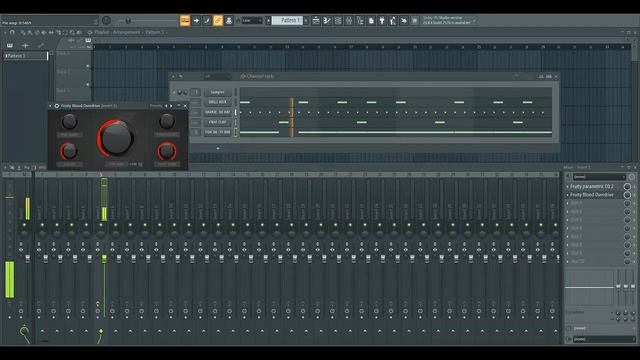
Task: Click the round knob next to hint bar
Action: coord(106,20)
